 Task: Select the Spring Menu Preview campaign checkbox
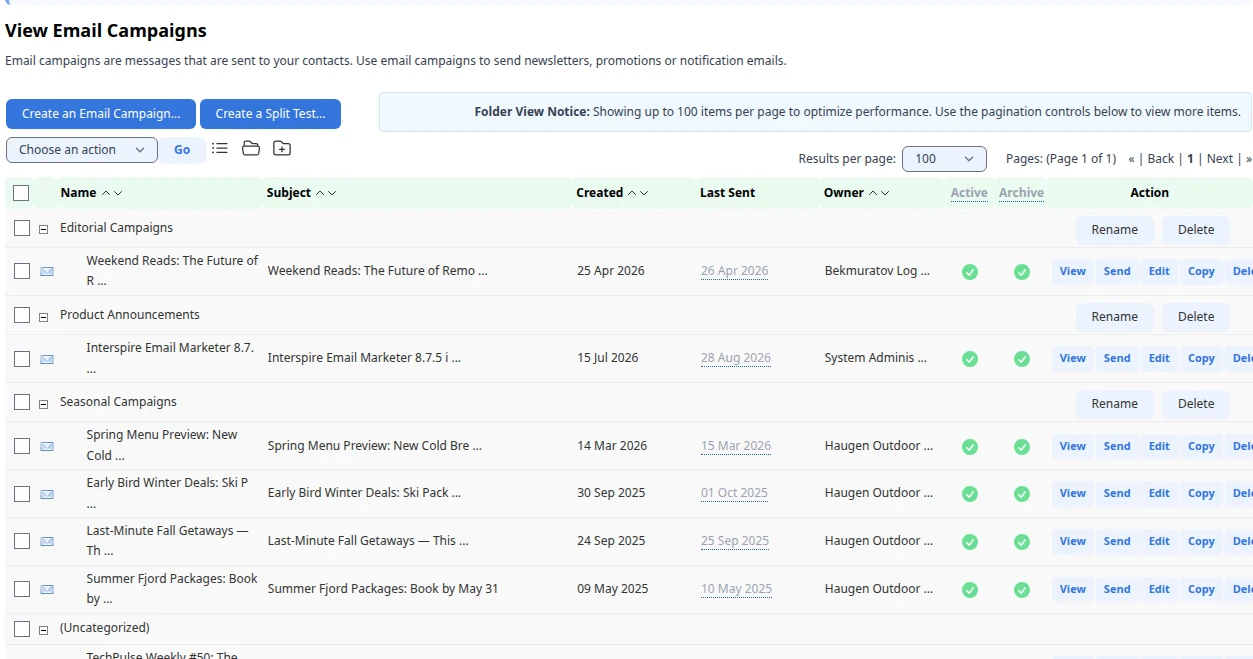22,445
